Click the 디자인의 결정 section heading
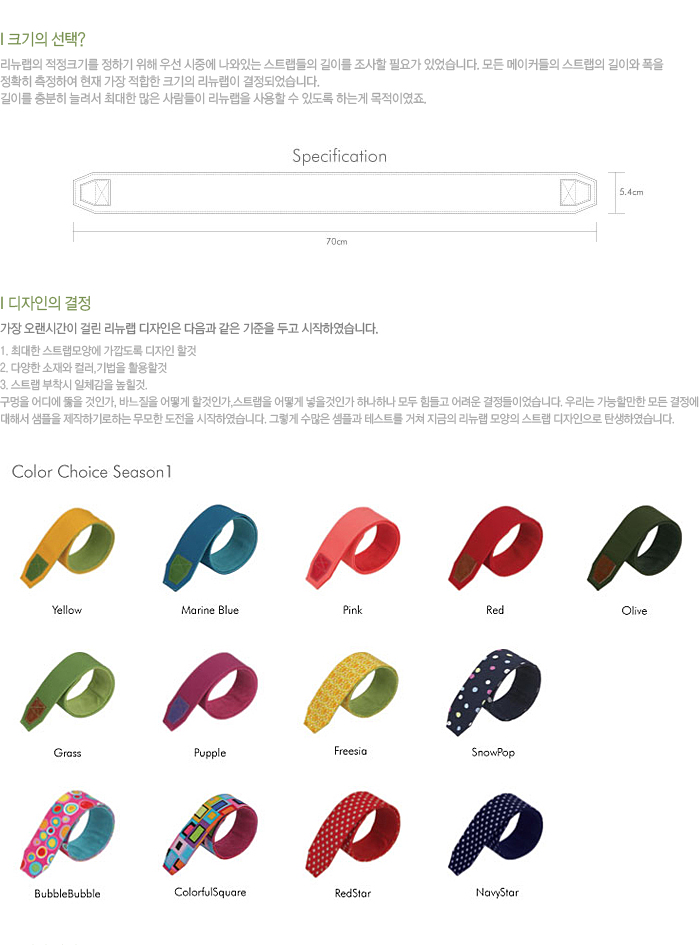 46,303
